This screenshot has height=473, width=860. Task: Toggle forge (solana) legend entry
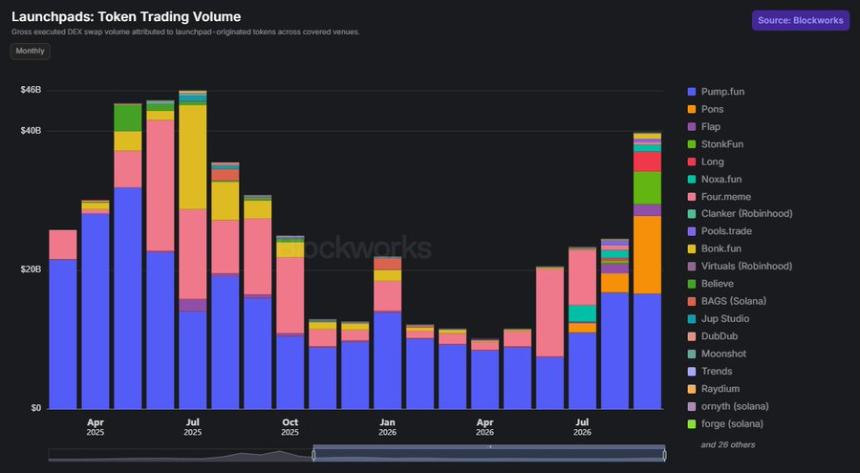(725, 424)
